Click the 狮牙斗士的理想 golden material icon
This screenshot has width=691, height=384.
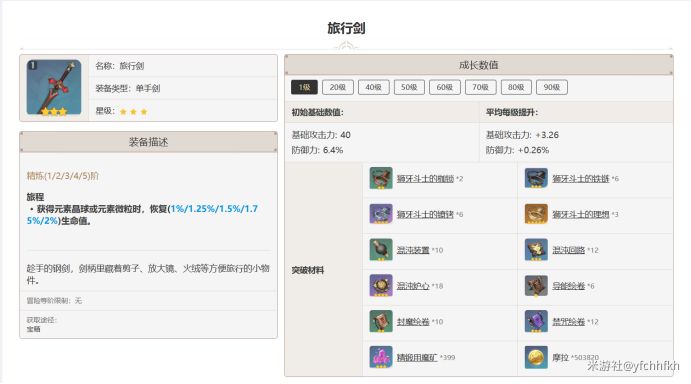pos(536,214)
